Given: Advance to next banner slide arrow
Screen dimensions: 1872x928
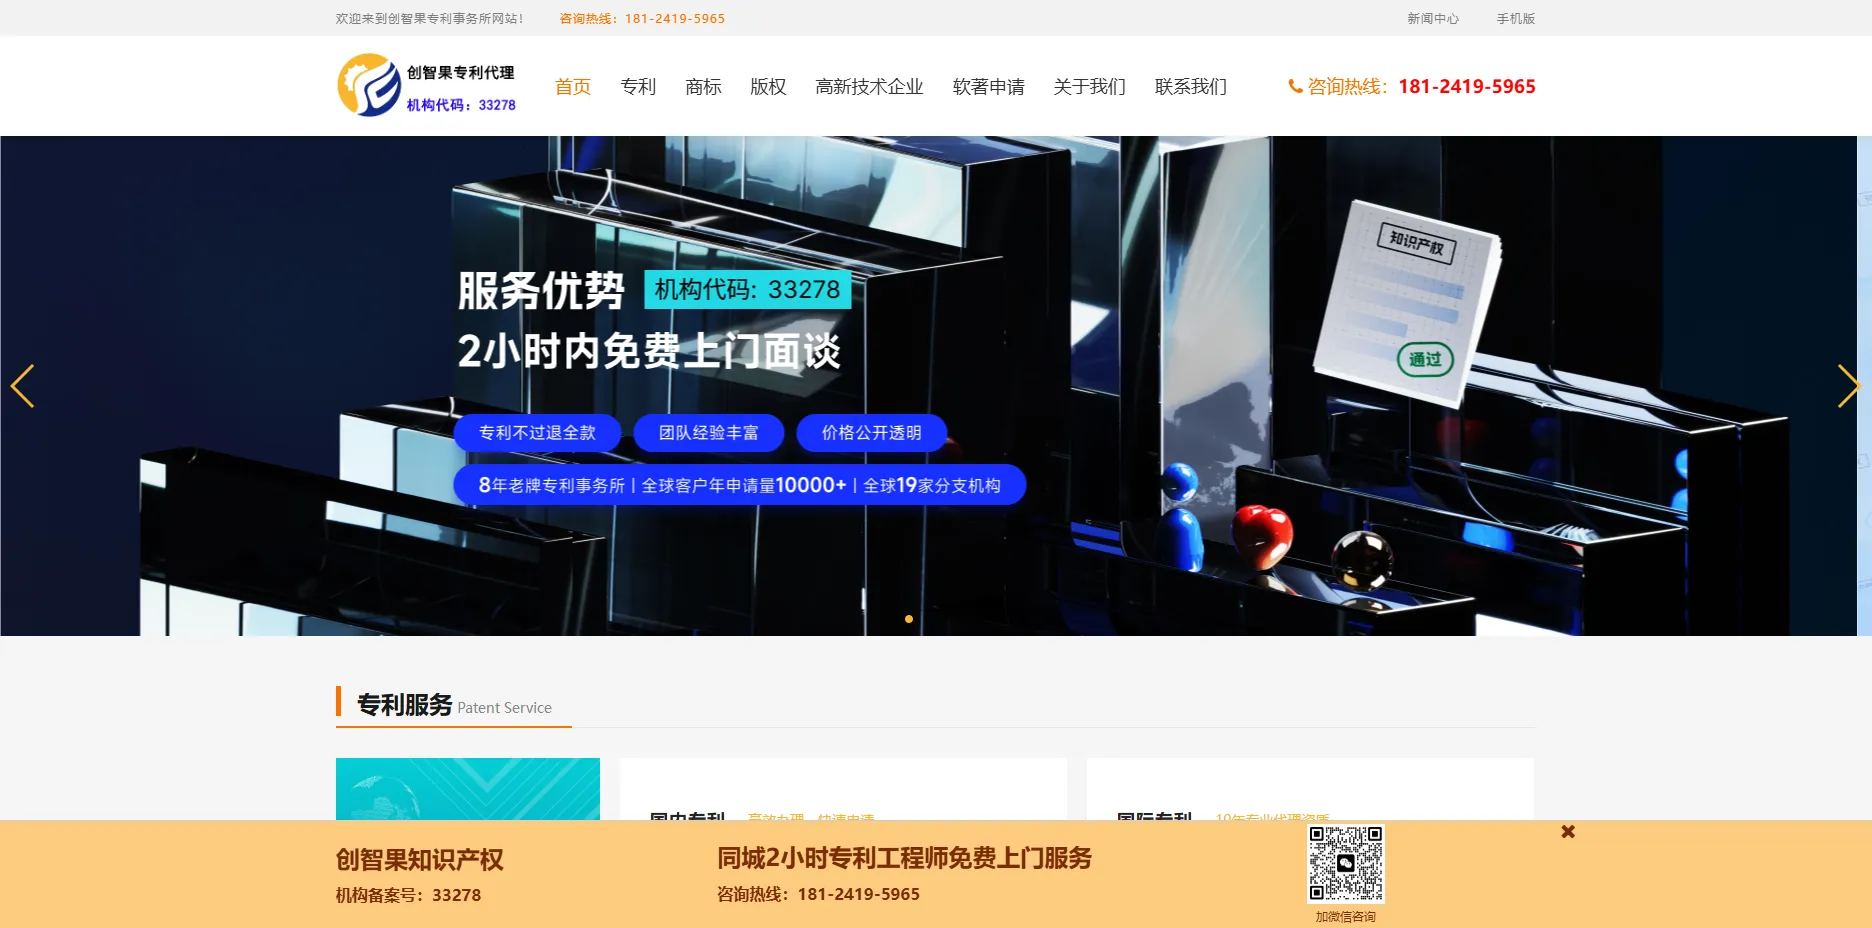Looking at the screenshot, I should (1849, 386).
